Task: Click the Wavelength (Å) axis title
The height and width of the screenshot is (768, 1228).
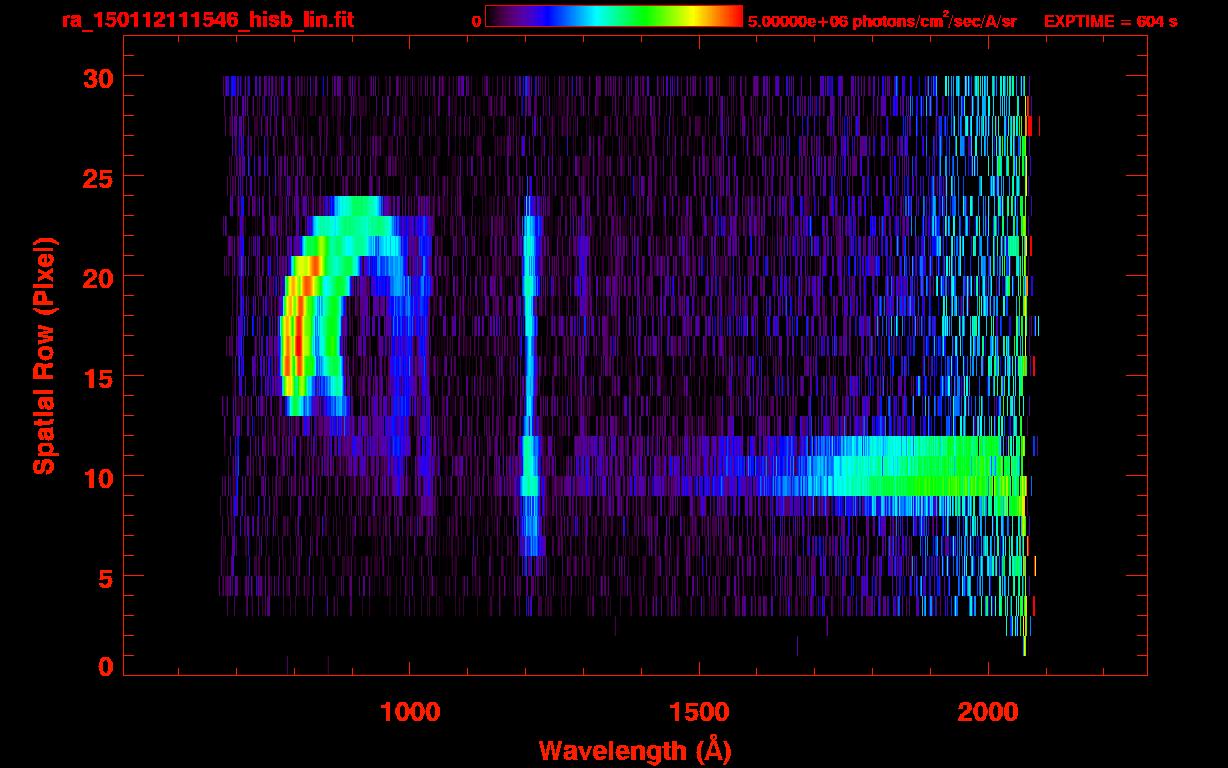Action: (x=634, y=750)
